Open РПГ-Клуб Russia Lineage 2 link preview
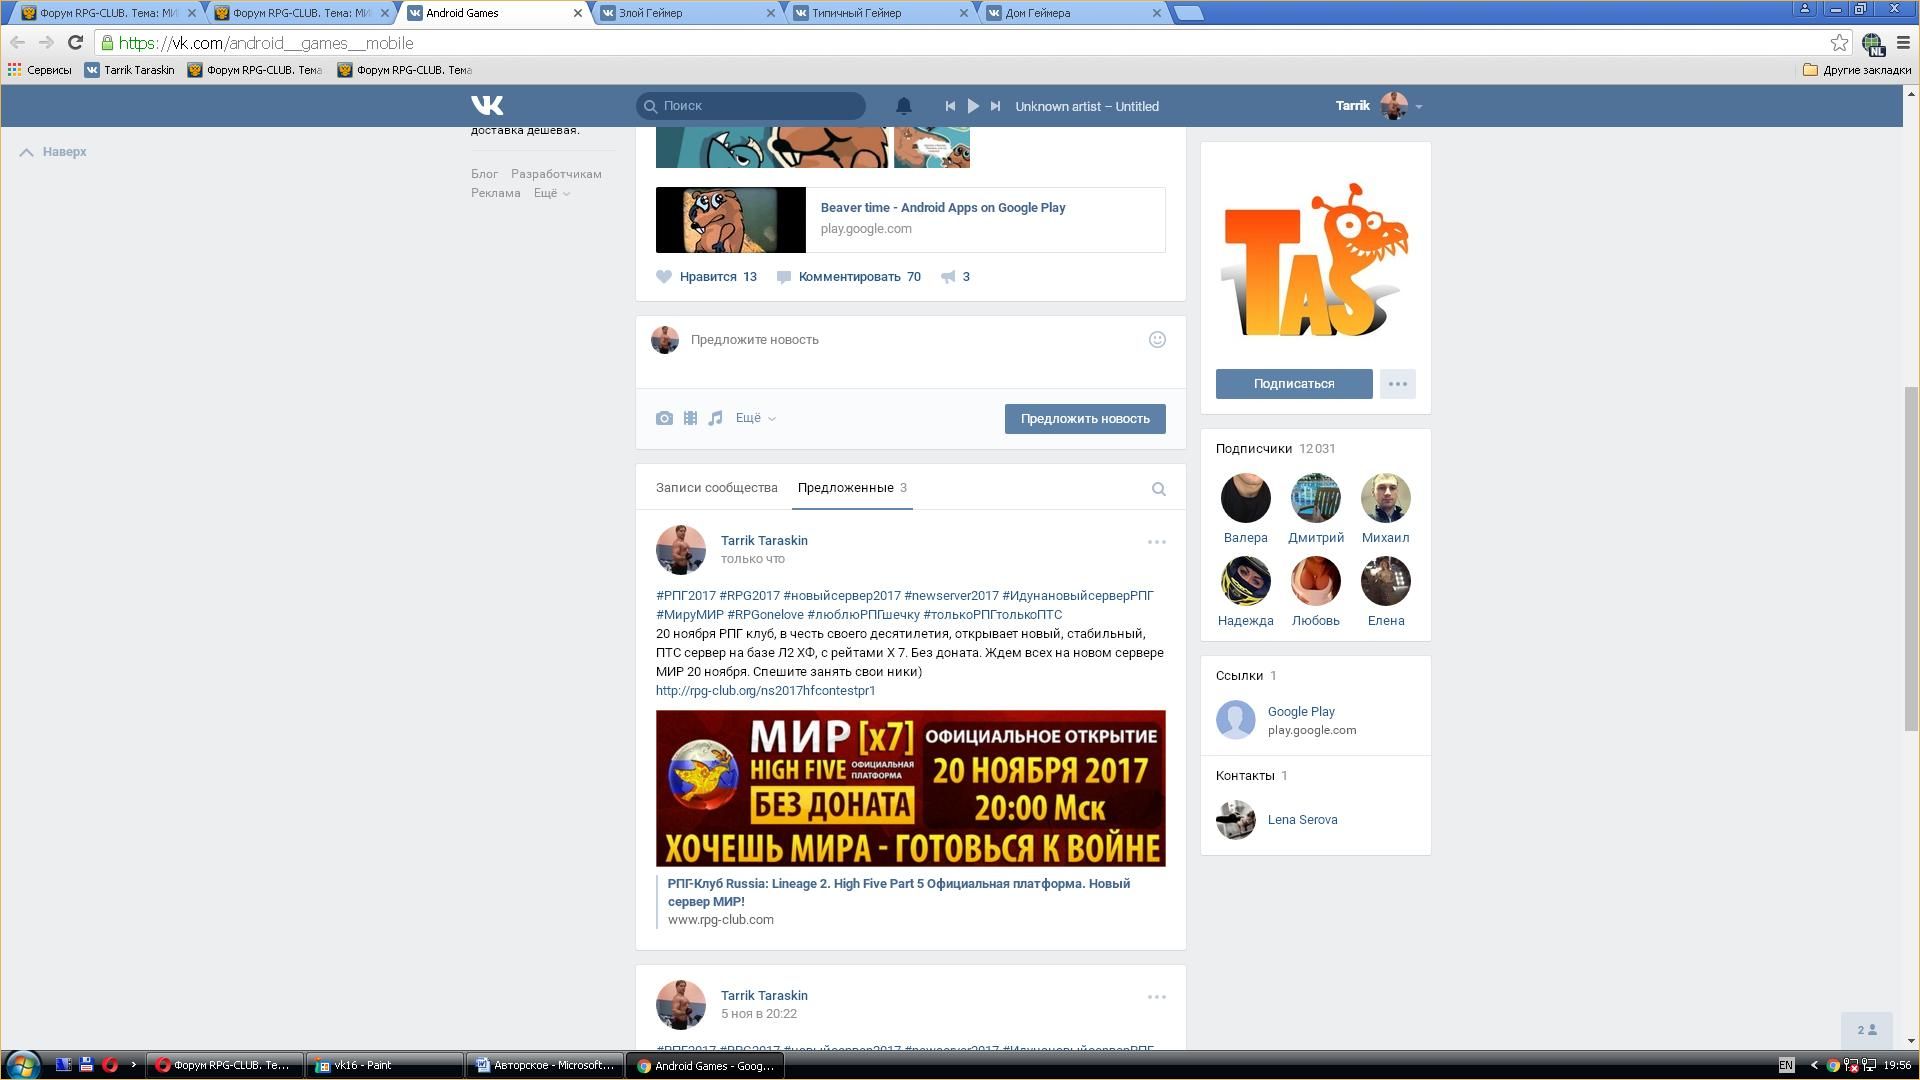The image size is (1920, 1080). coord(899,893)
